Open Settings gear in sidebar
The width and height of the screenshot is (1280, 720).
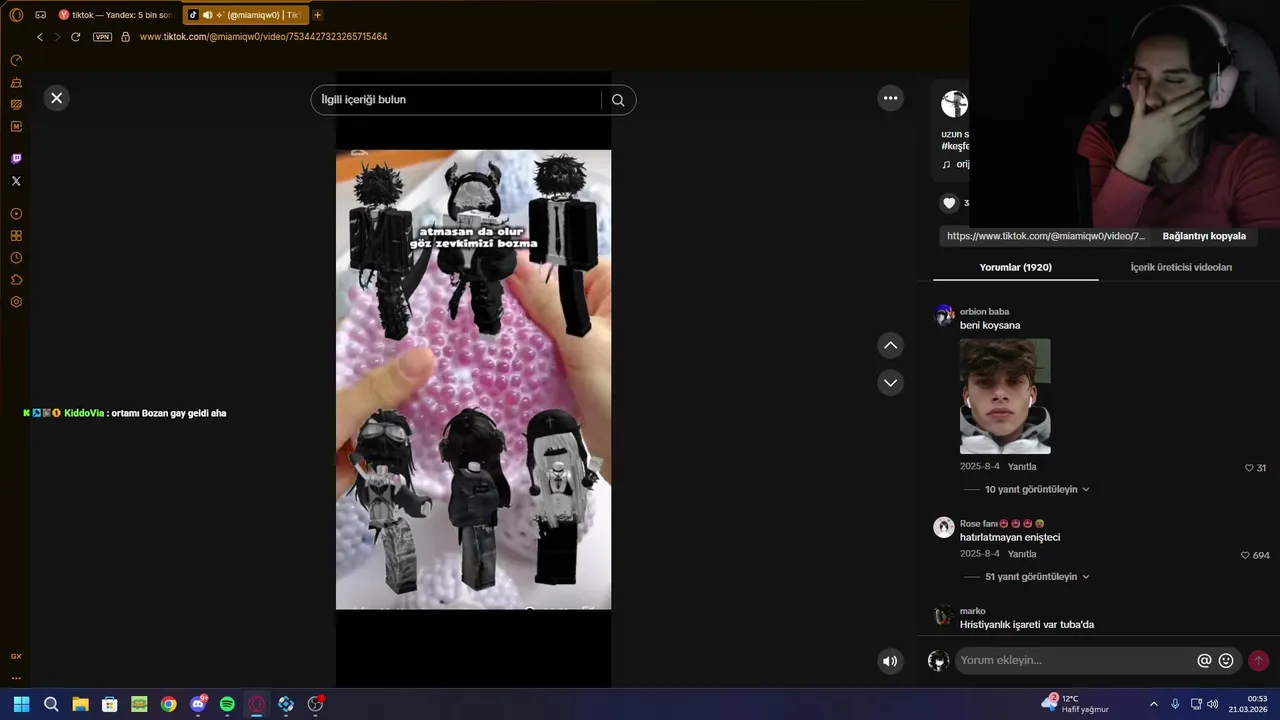click(16, 302)
